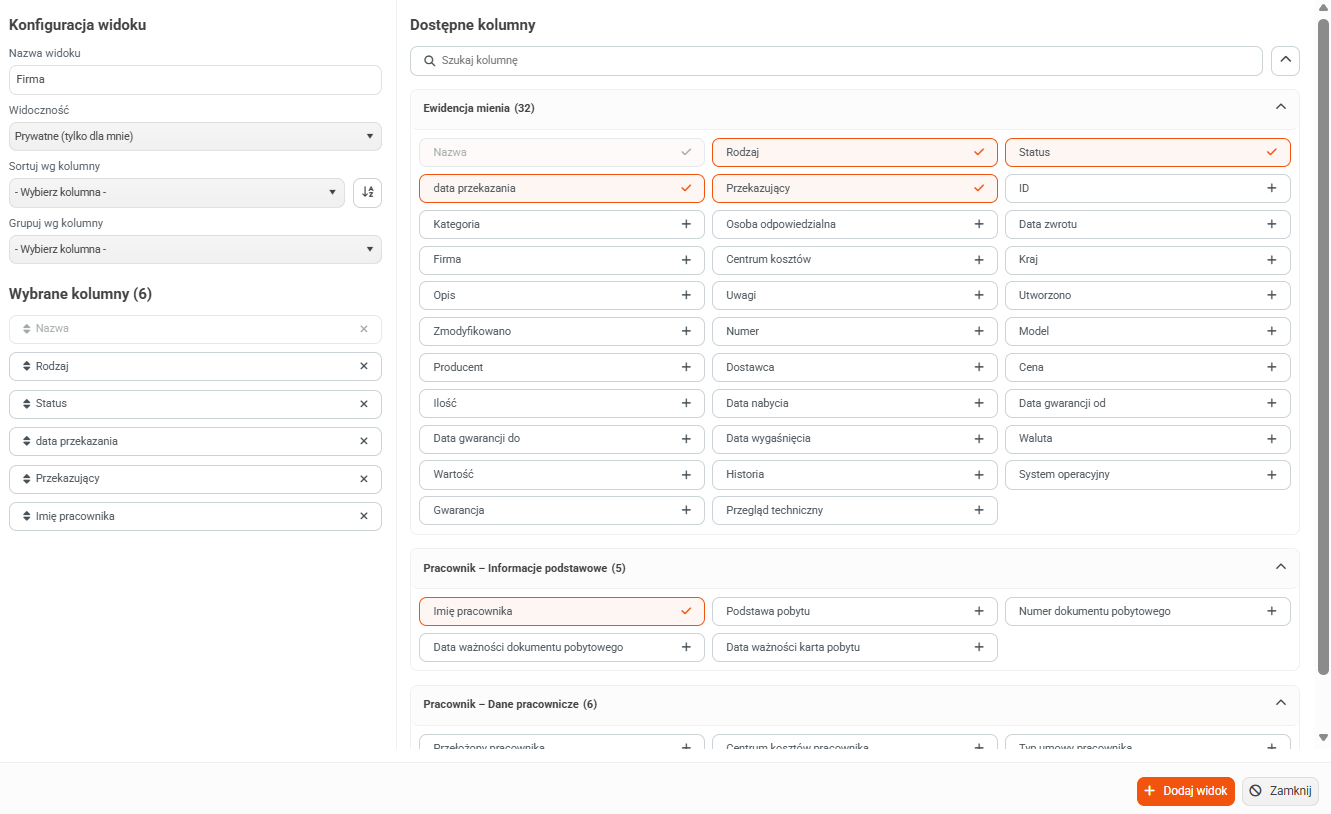Click the Dodaj widok button
The height and width of the screenshot is (814, 1331).
click(x=1186, y=791)
